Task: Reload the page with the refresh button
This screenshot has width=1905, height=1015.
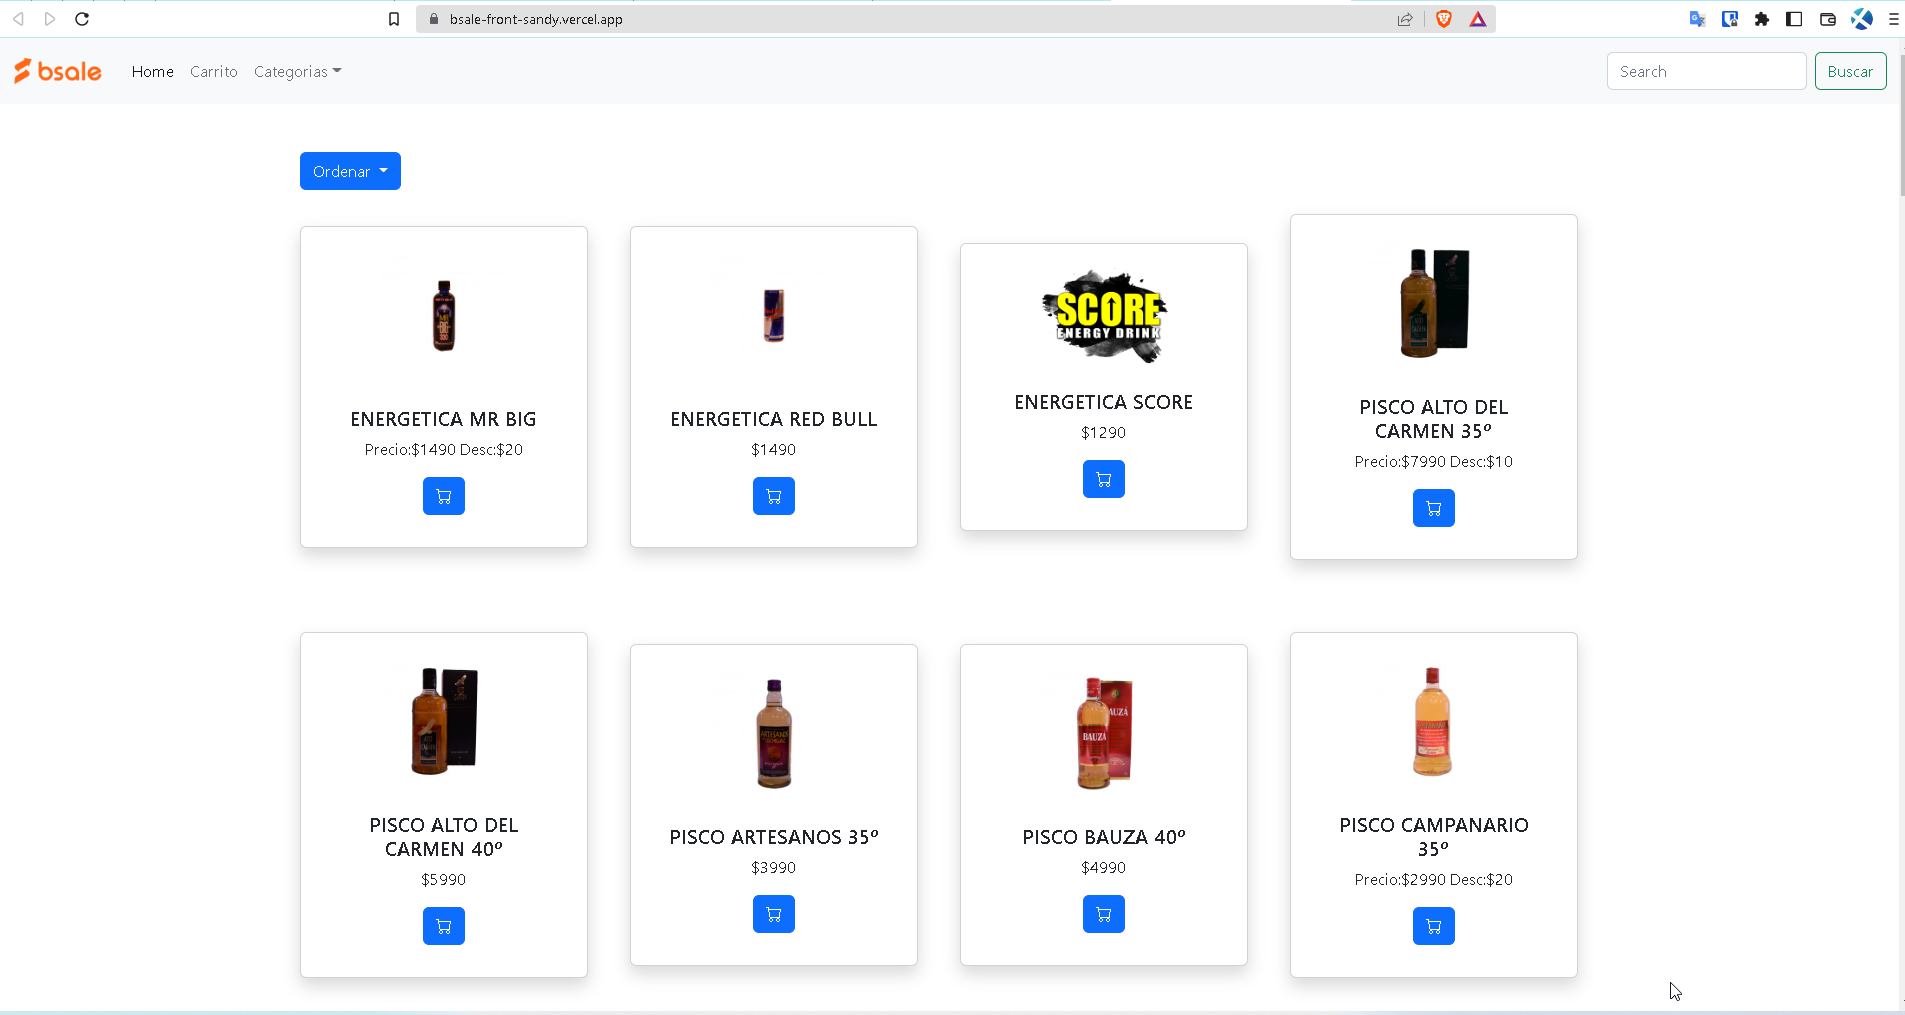Action: [x=82, y=18]
